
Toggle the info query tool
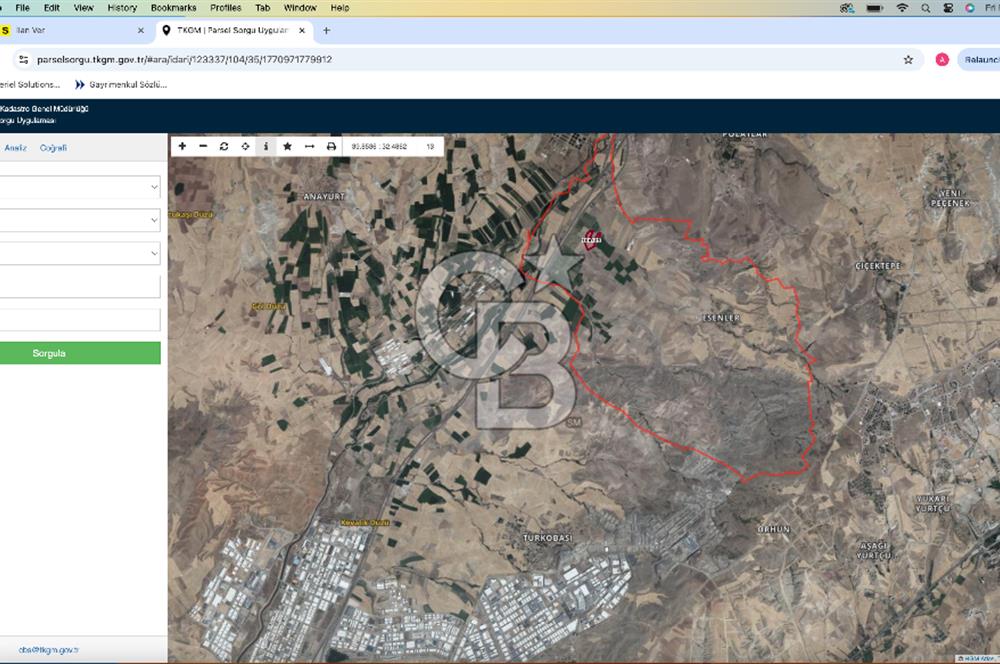coord(266,146)
